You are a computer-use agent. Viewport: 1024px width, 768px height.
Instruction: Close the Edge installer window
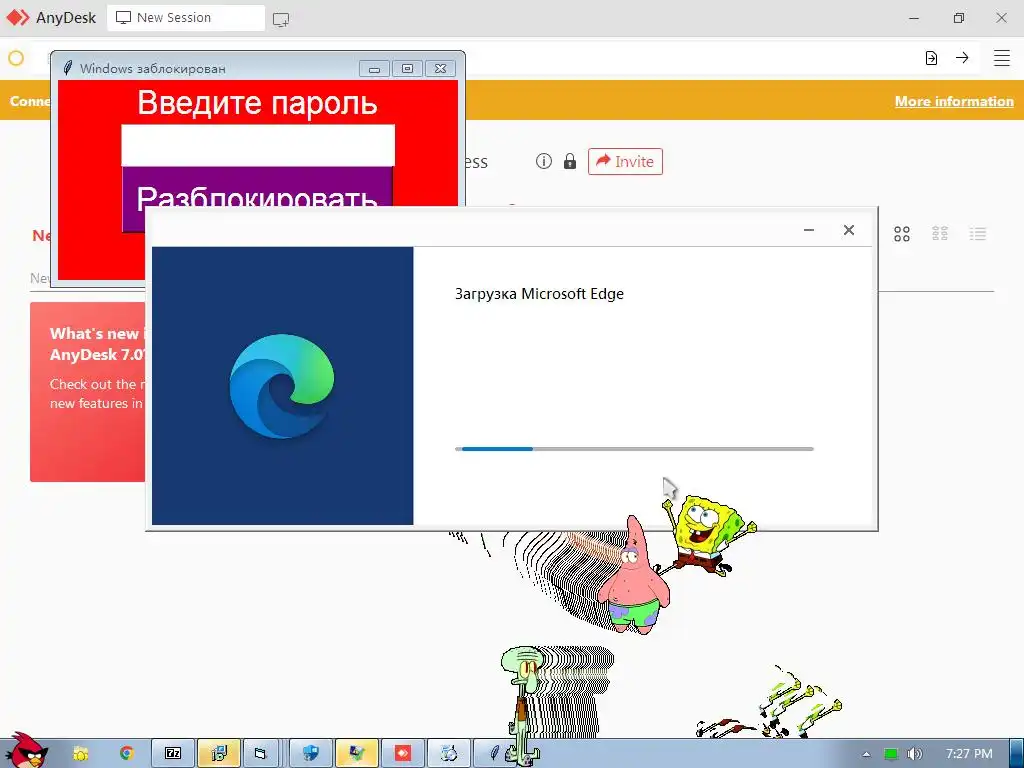(848, 230)
